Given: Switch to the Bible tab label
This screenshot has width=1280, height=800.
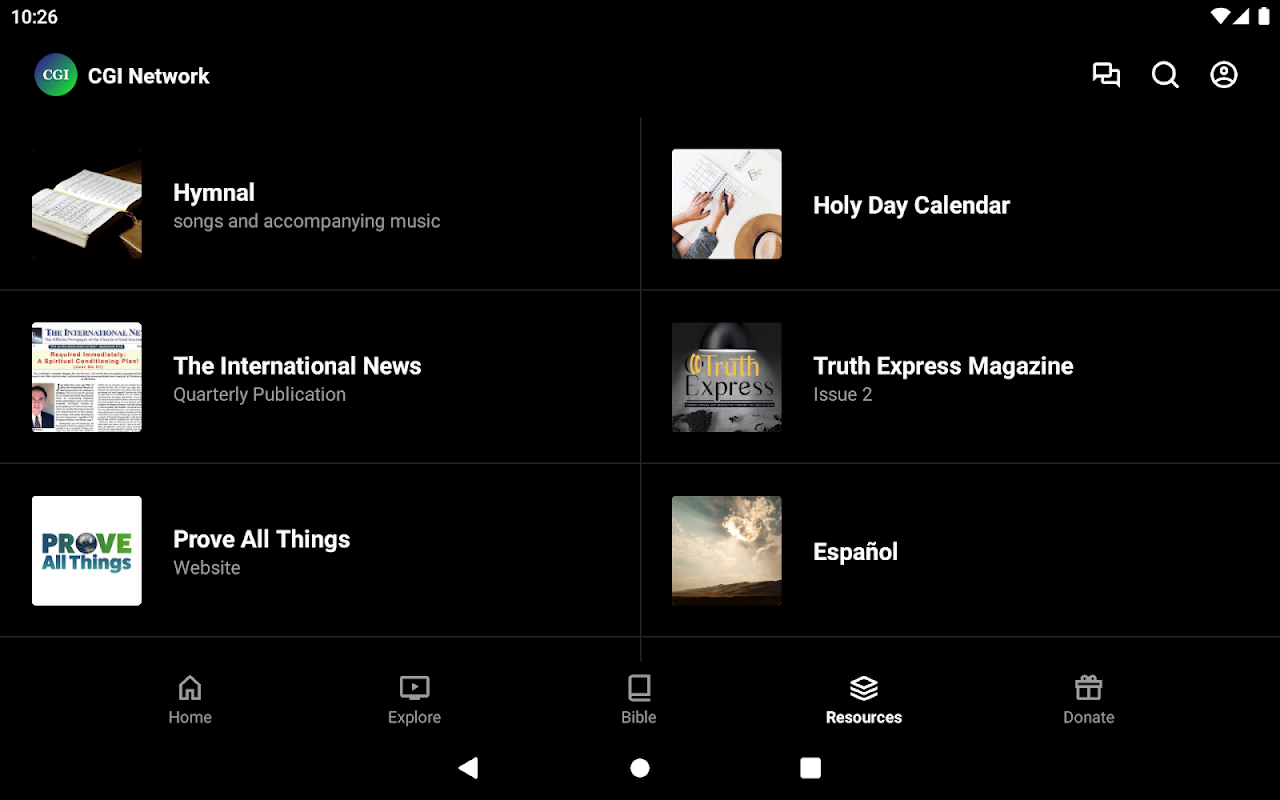Looking at the screenshot, I should tap(639, 717).
